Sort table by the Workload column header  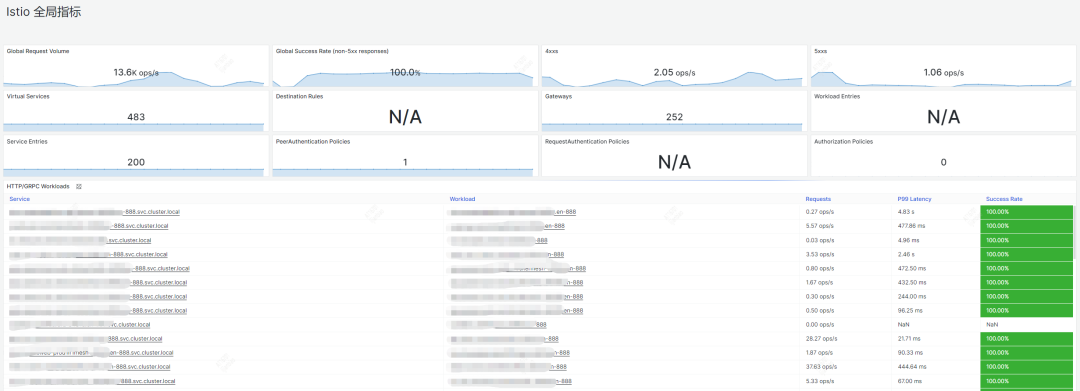pos(462,199)
